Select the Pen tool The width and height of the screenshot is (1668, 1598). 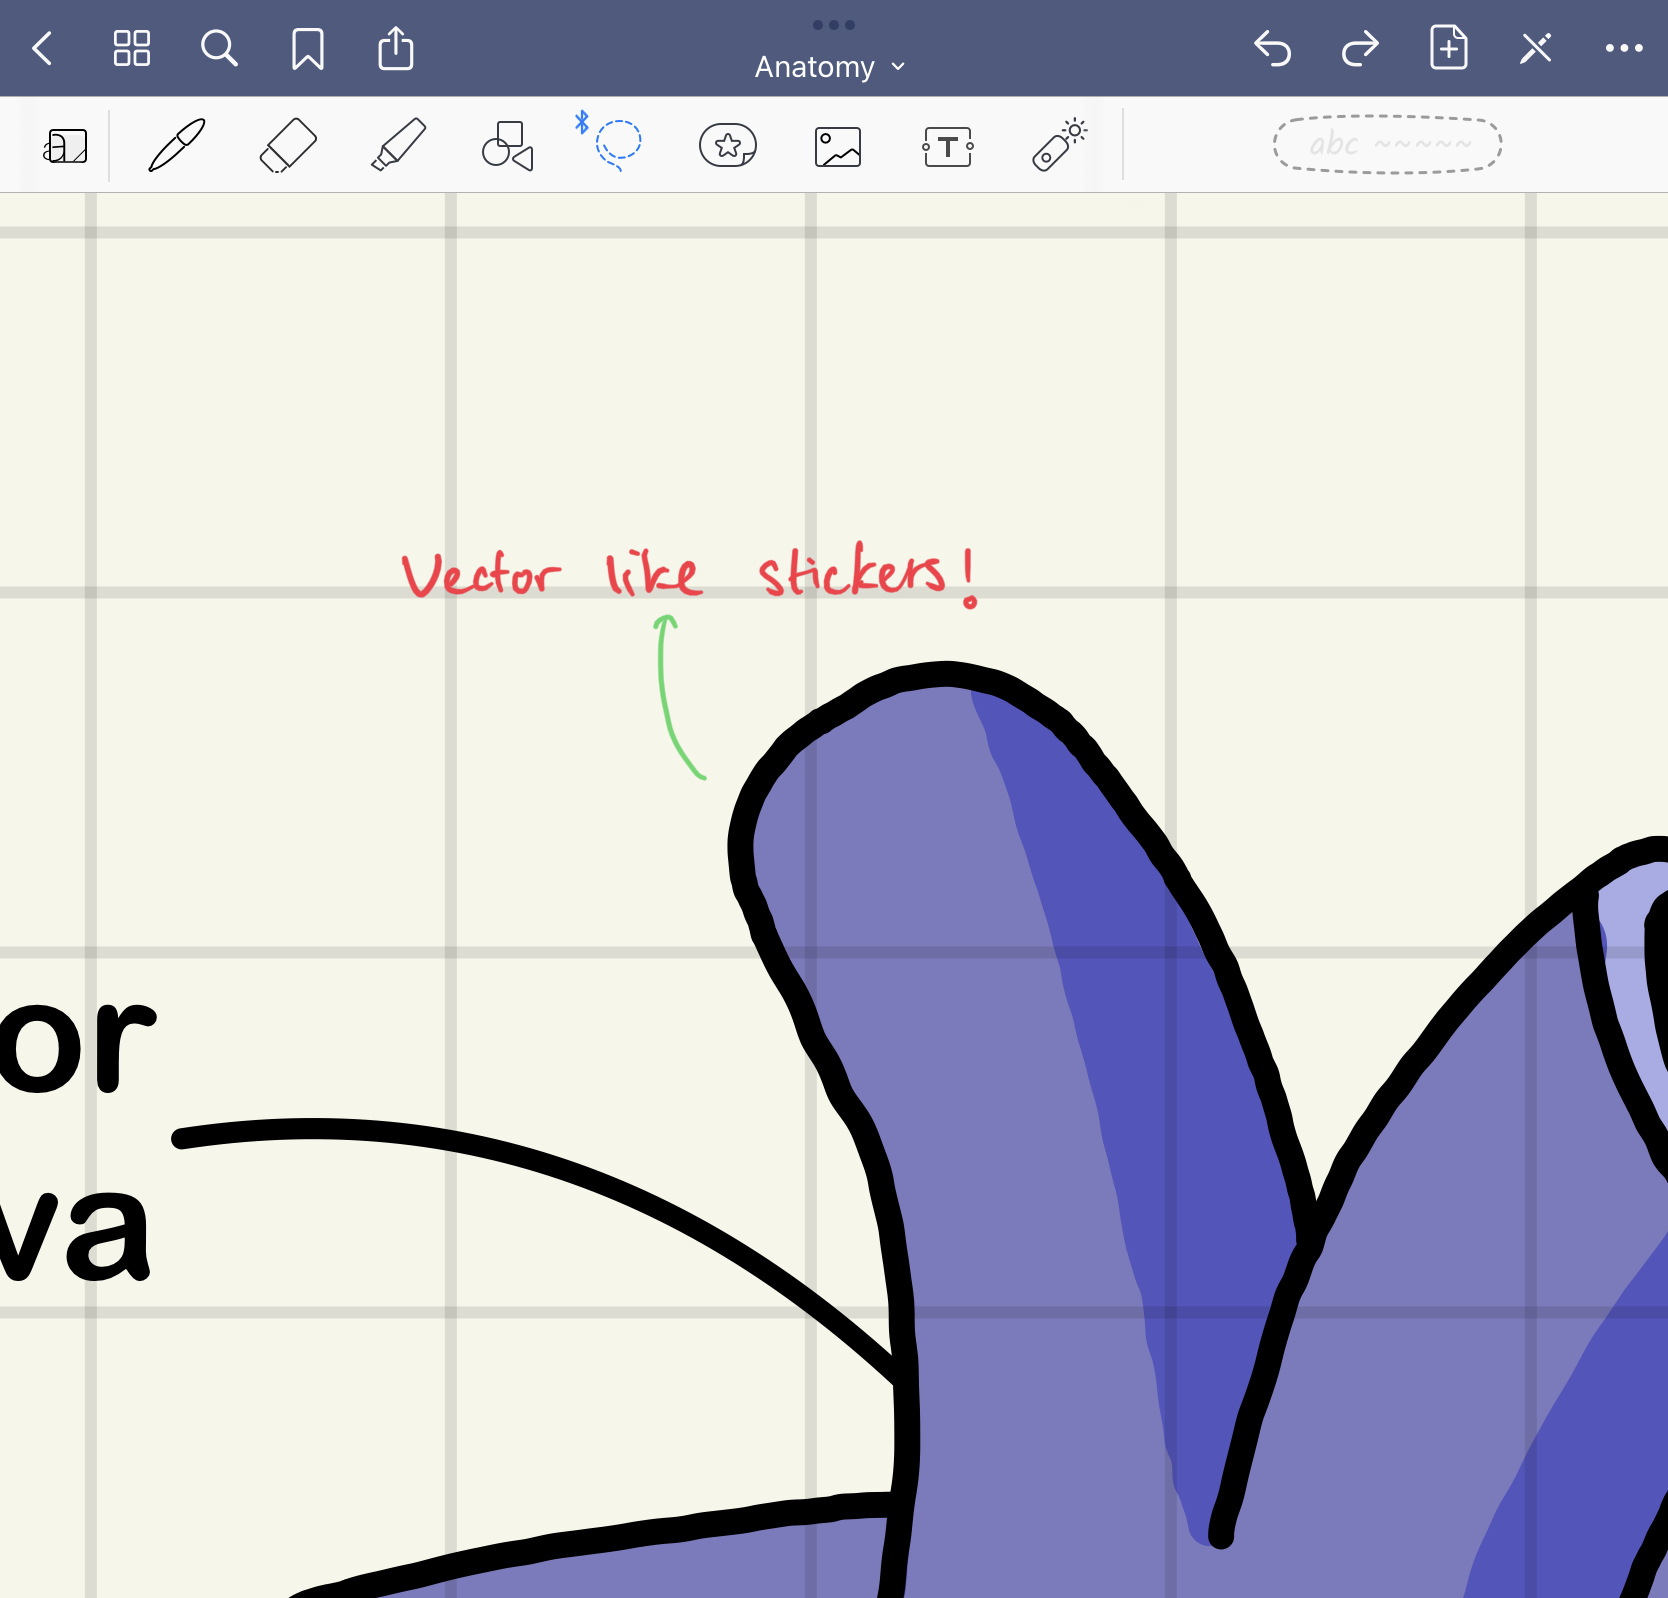(177, 146)
